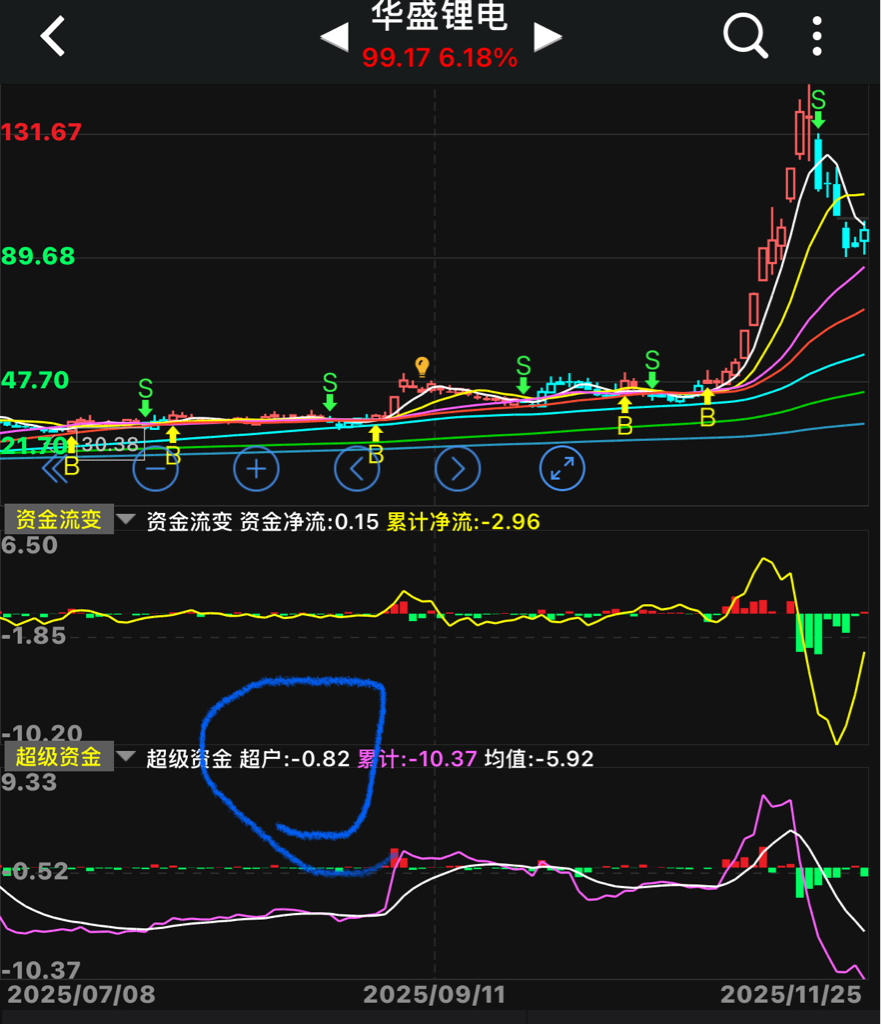Open dropdown arrow beside 超级资金
Screen dimensions: 881x1024
125,757
